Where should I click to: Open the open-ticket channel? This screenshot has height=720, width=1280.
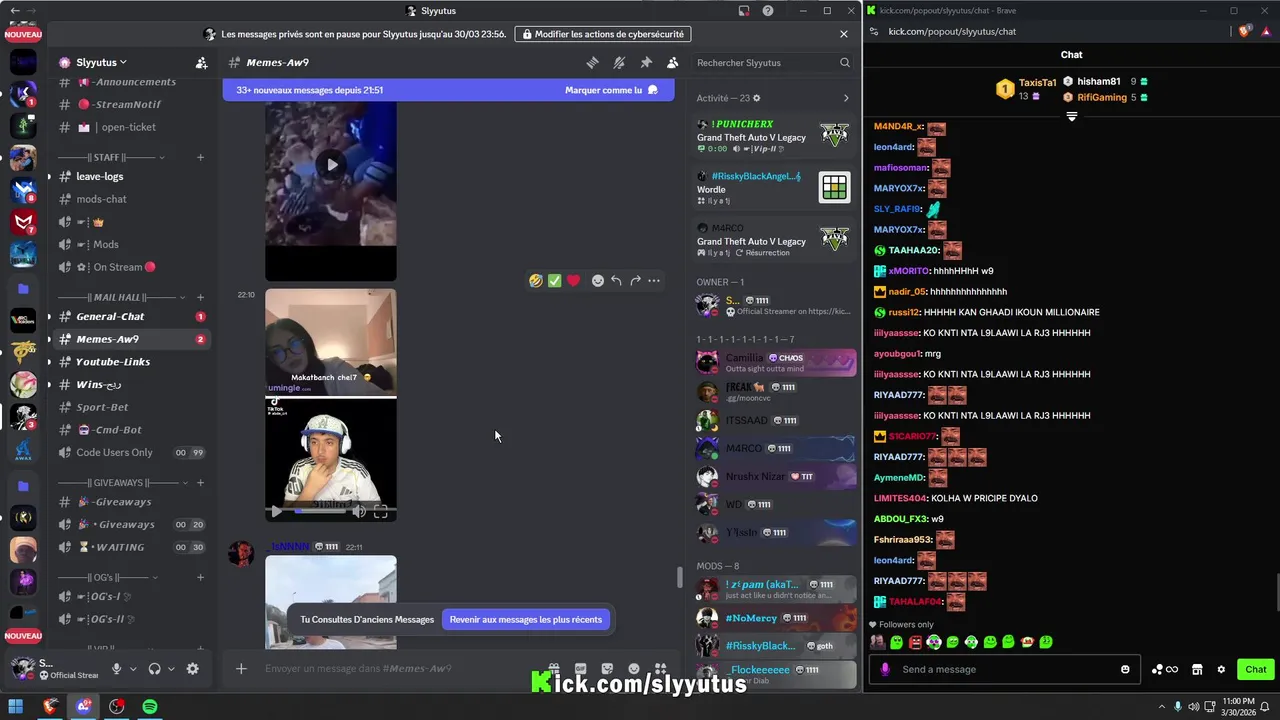click(x=132, y=127)
